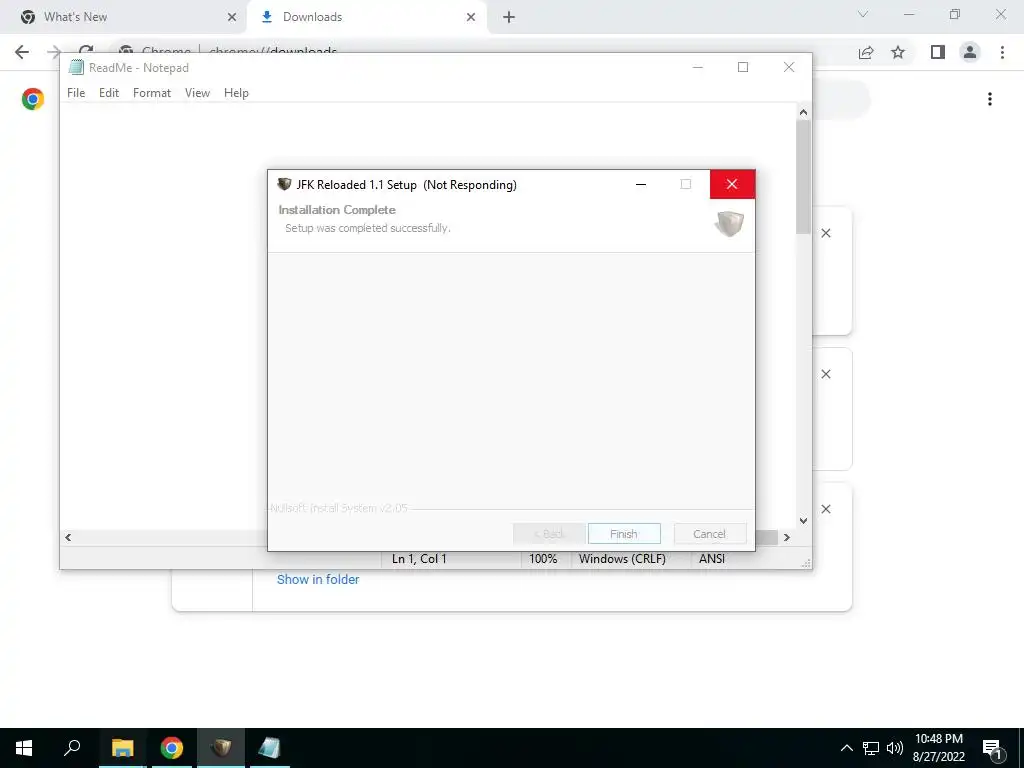Click the Windows (CRLF) status text
The image size is (1024, 768).
click(x=622, y=559)
